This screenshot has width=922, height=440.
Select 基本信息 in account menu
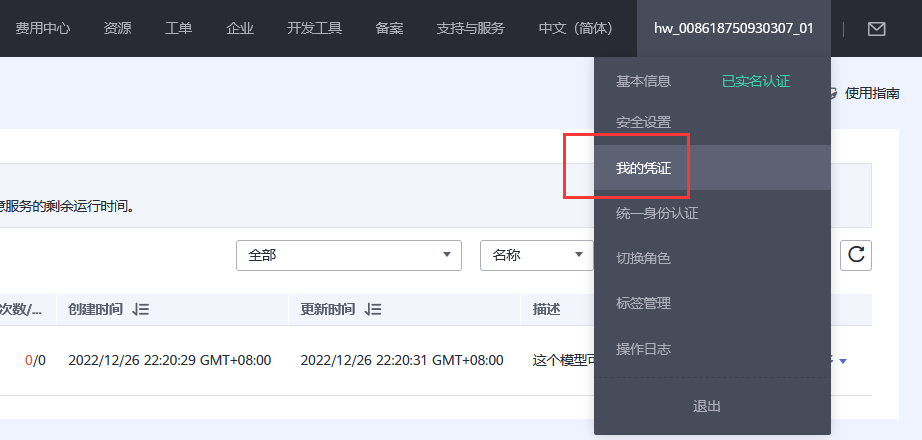pos(643,81)
